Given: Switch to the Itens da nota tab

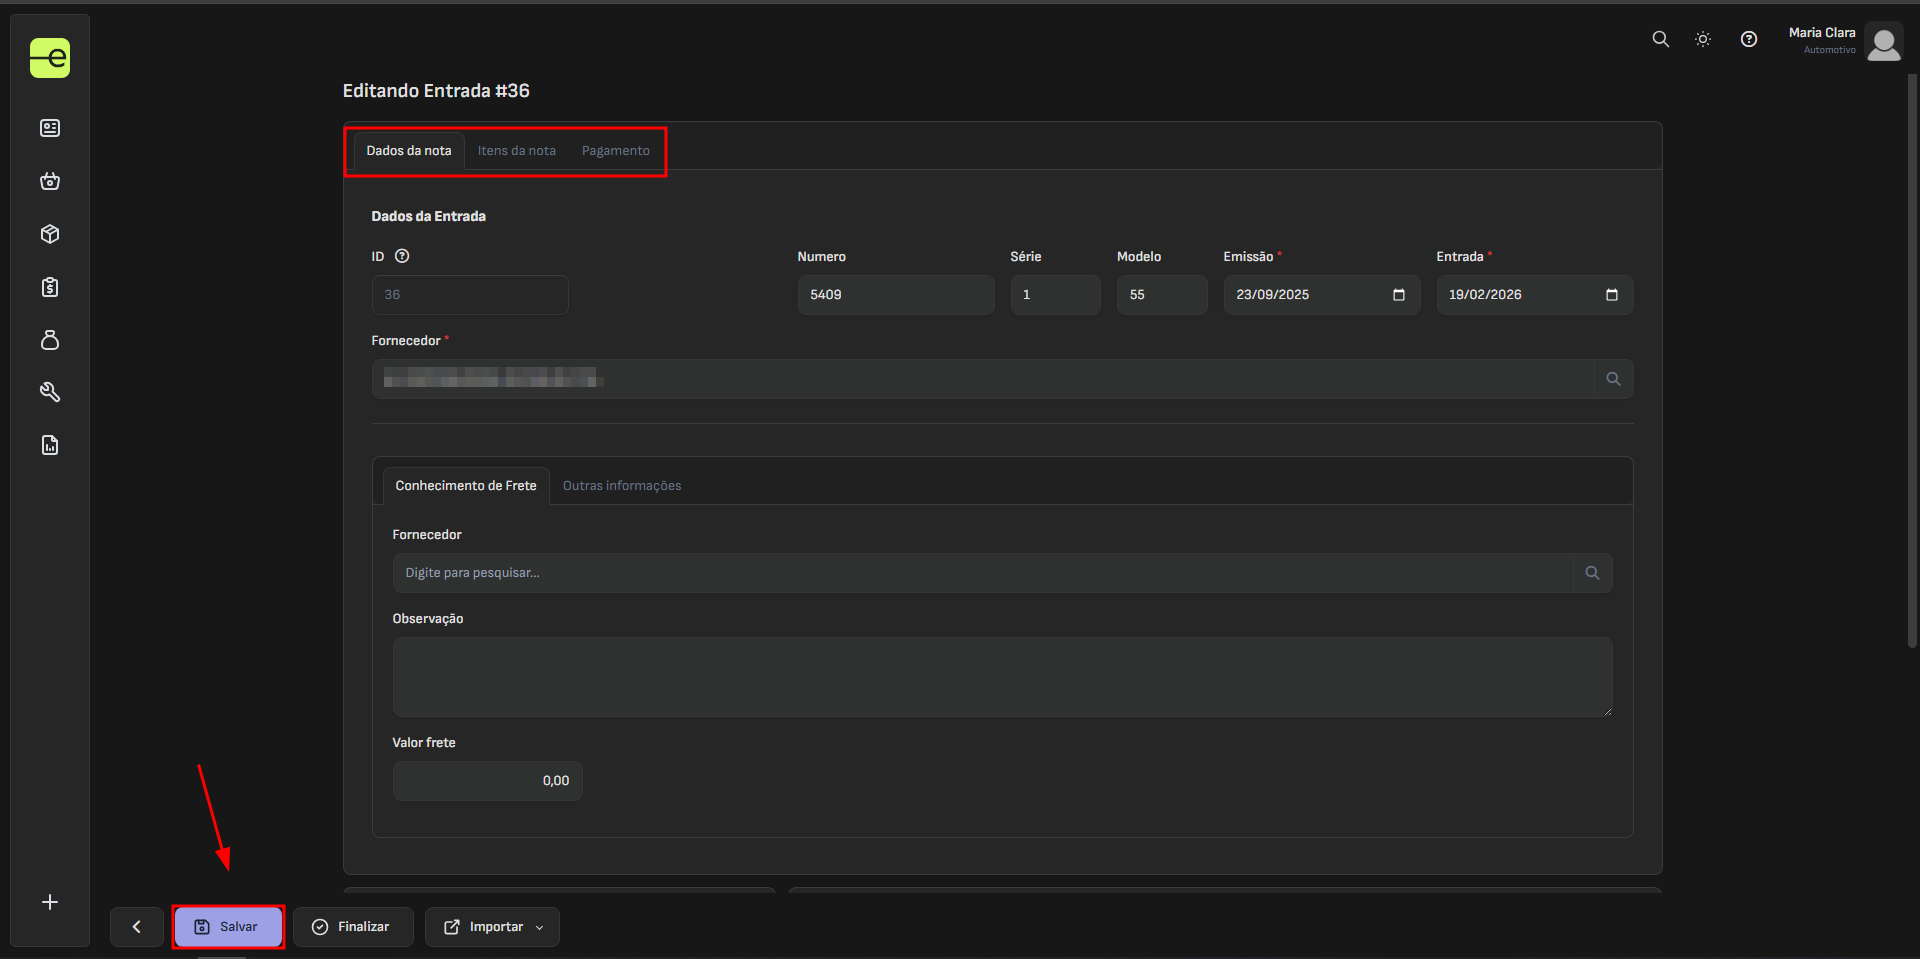Looking at the screenshot, I should 516,151.
